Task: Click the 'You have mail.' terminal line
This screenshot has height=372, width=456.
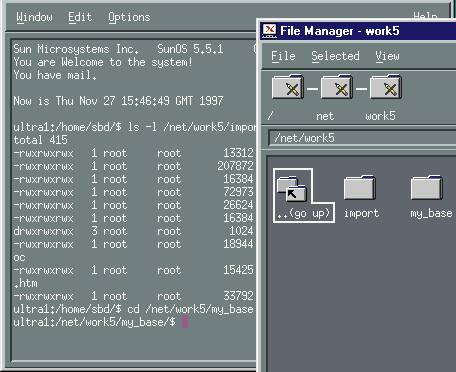Action: (x=55, y=75)
